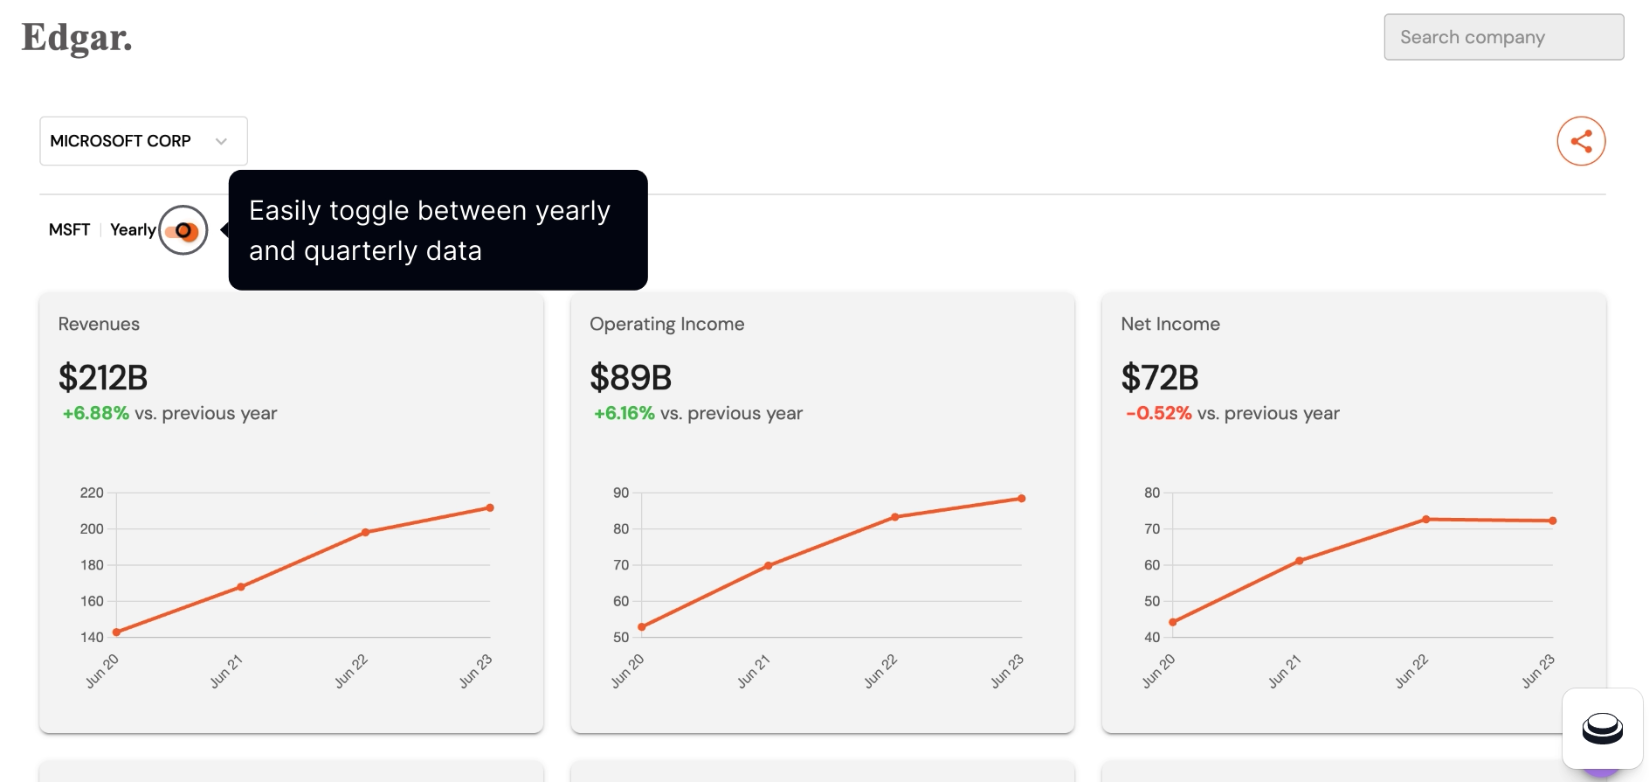Click the Jun 20 point on Net Income chart
Screen dimensions: 1649x782
(x=1173, y=622)
